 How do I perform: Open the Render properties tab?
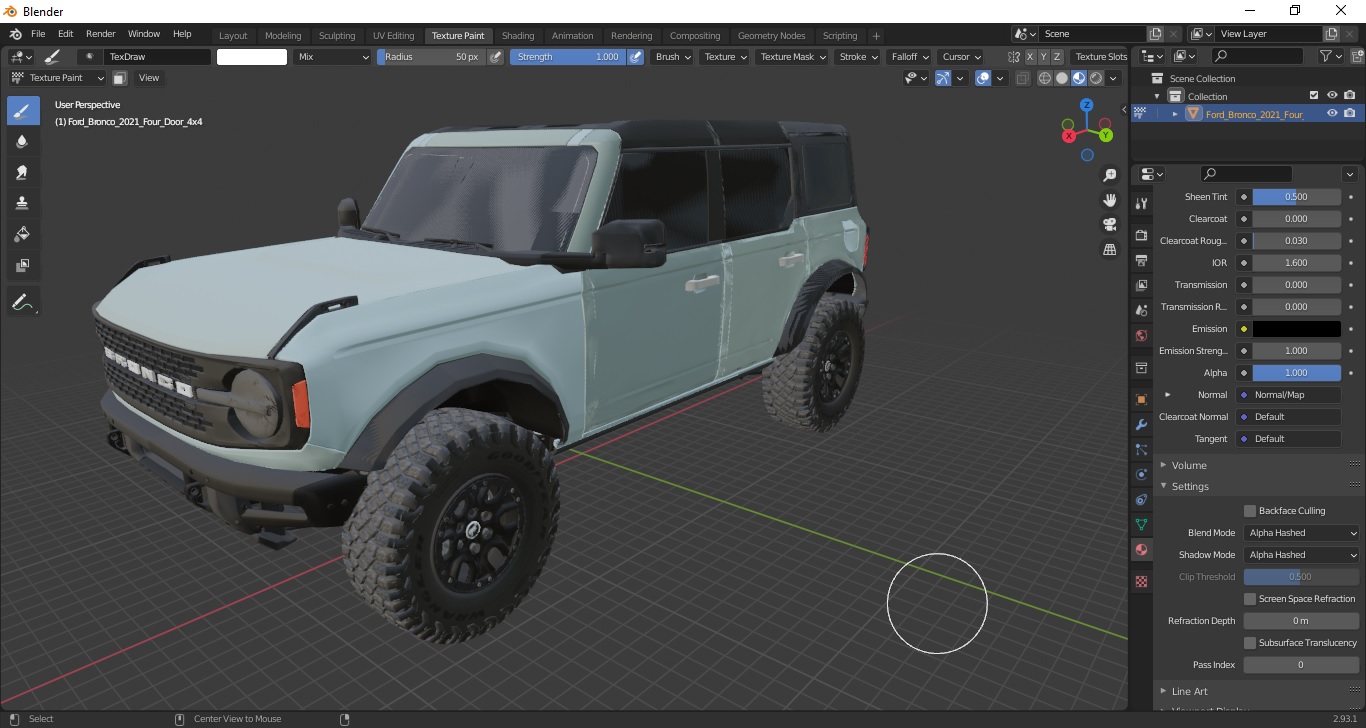tap(1141, 235)
